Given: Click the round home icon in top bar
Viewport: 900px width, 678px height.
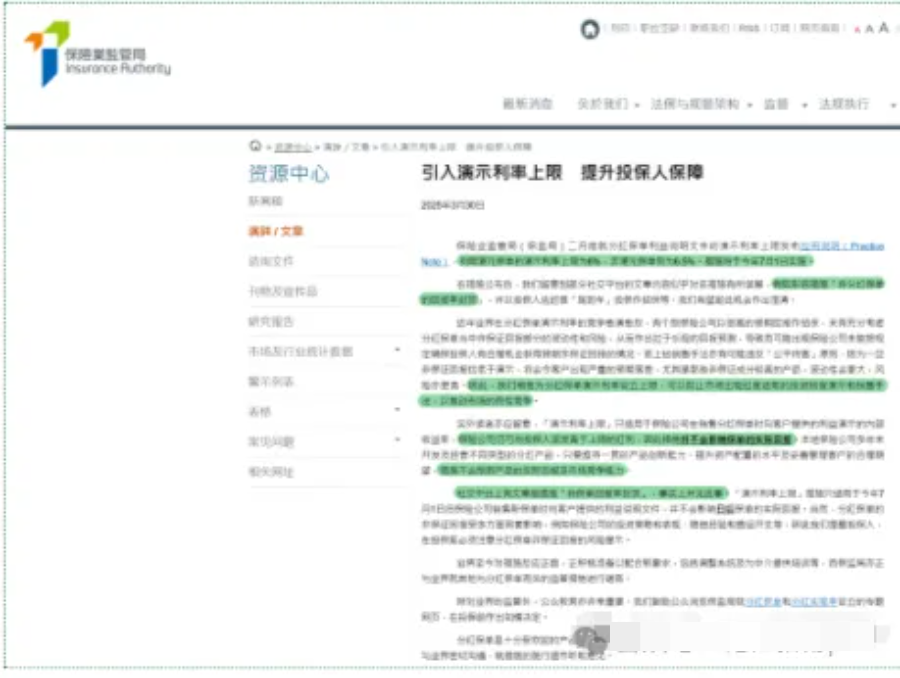Looking at the screenshot, I should point(590,29).
